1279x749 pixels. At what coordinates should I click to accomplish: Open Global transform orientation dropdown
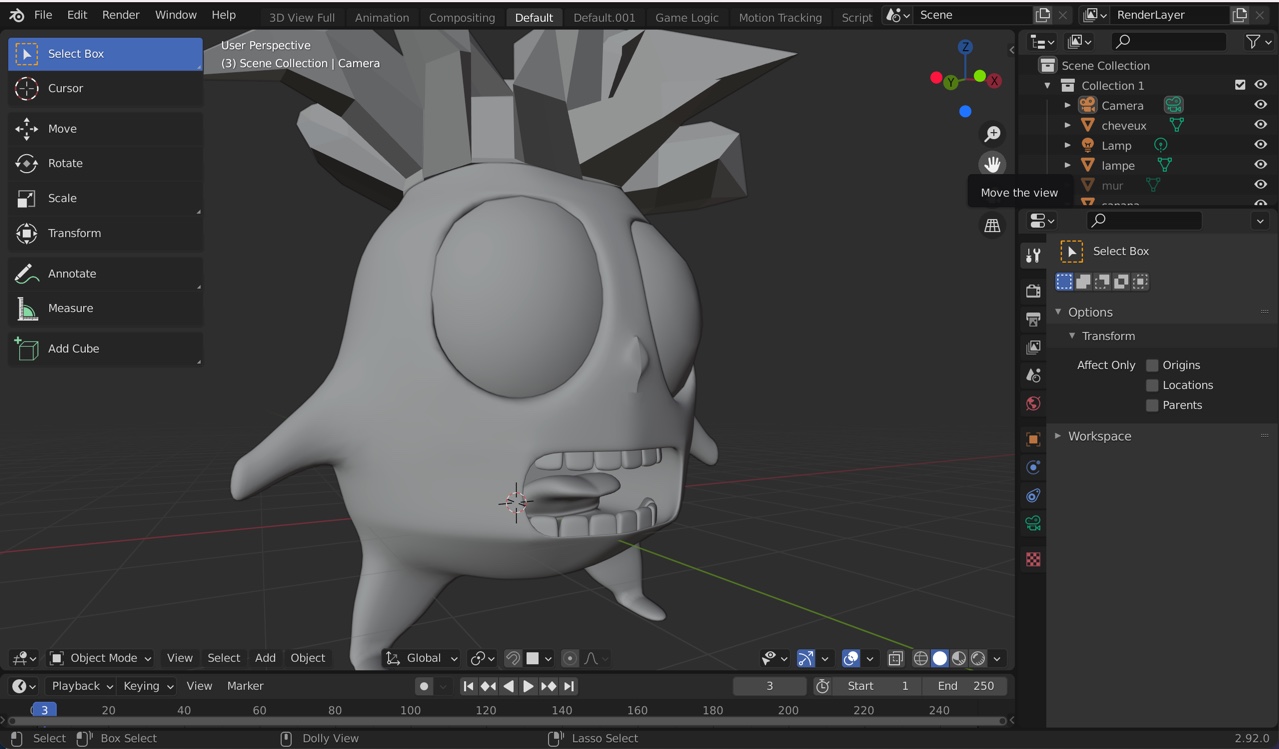[x=422, y=658]
